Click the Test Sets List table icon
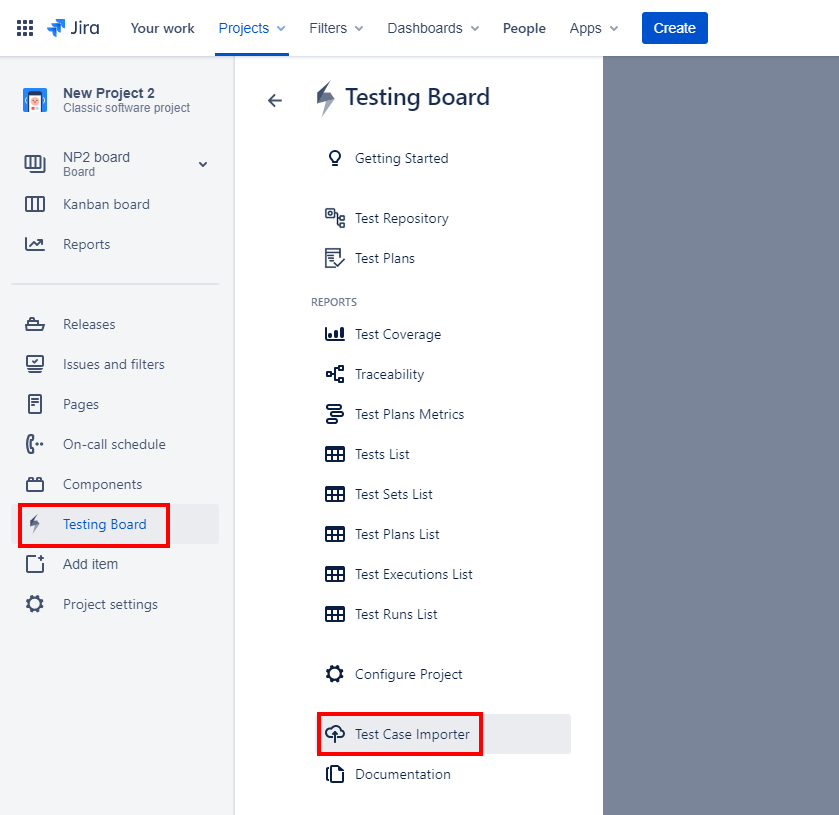This screenshot has width=839, height=815. (x=335, y=494)
